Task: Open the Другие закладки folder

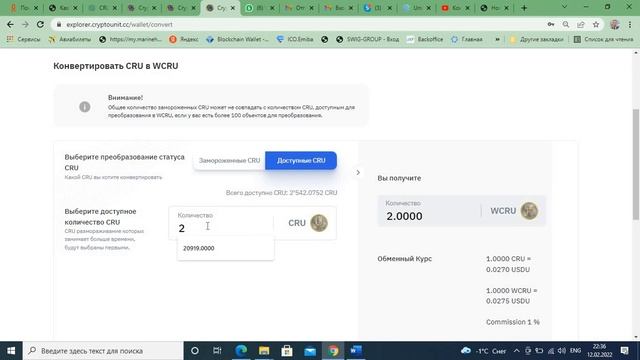Action: tap(536, 40)
